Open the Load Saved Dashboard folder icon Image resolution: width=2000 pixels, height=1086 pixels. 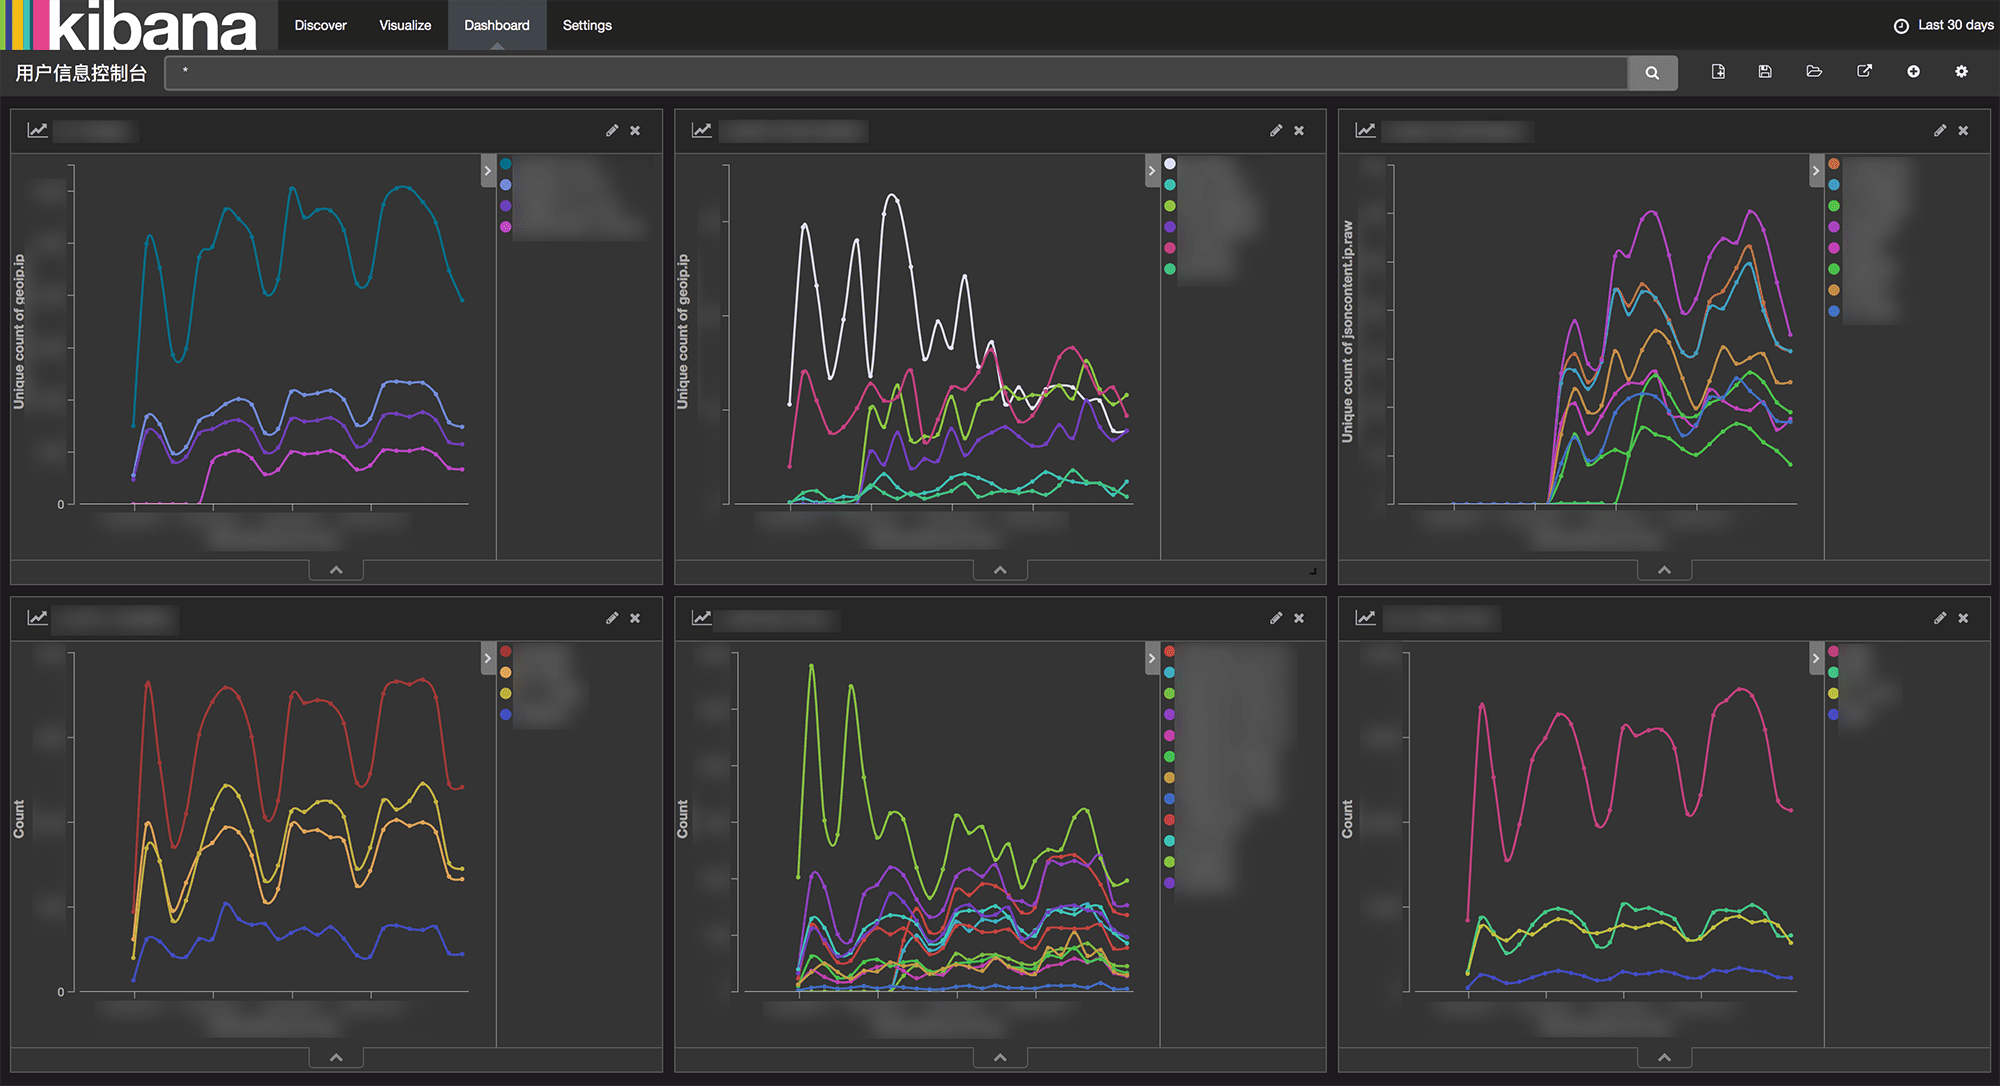[1814, 72]
